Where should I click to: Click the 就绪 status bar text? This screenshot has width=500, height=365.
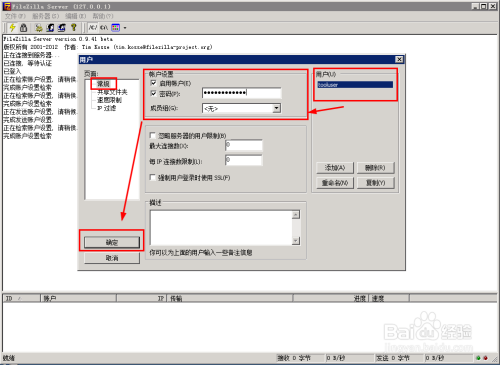[9, 358]
